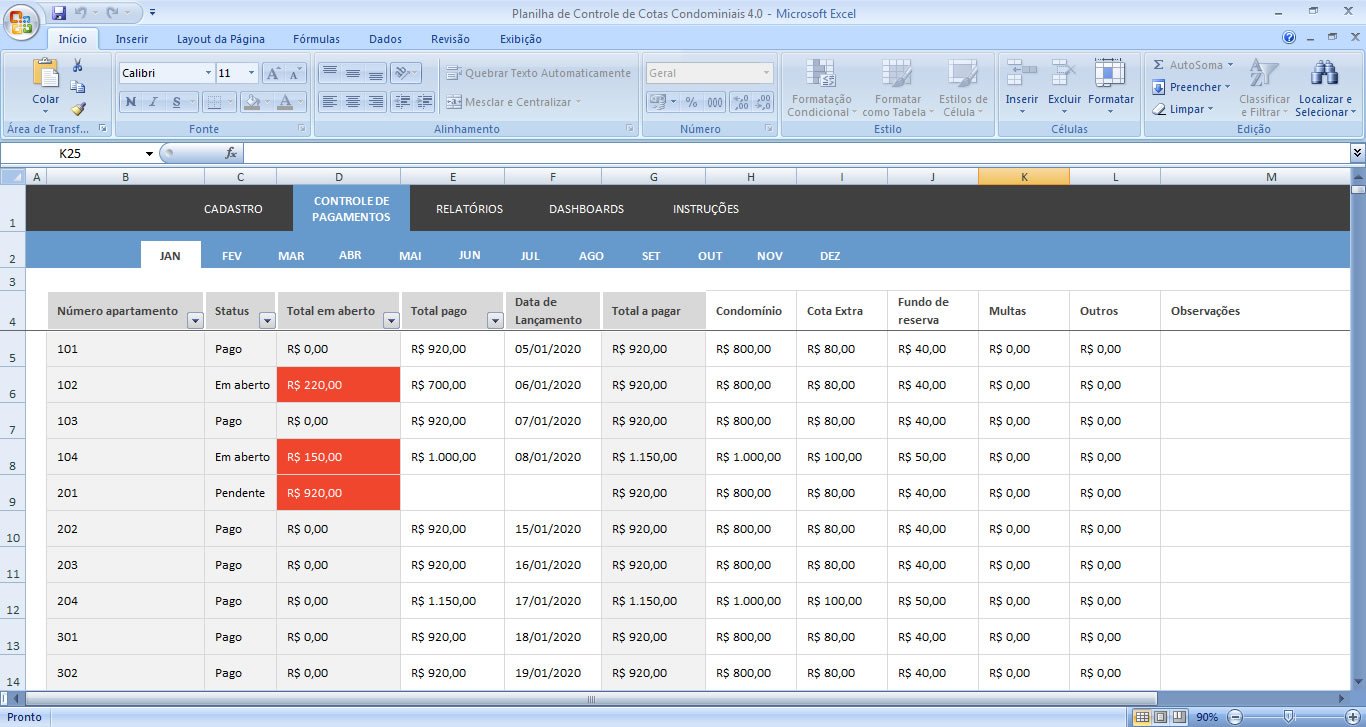
Task: Click the zoom out minus button
Action: point(1234,717)
